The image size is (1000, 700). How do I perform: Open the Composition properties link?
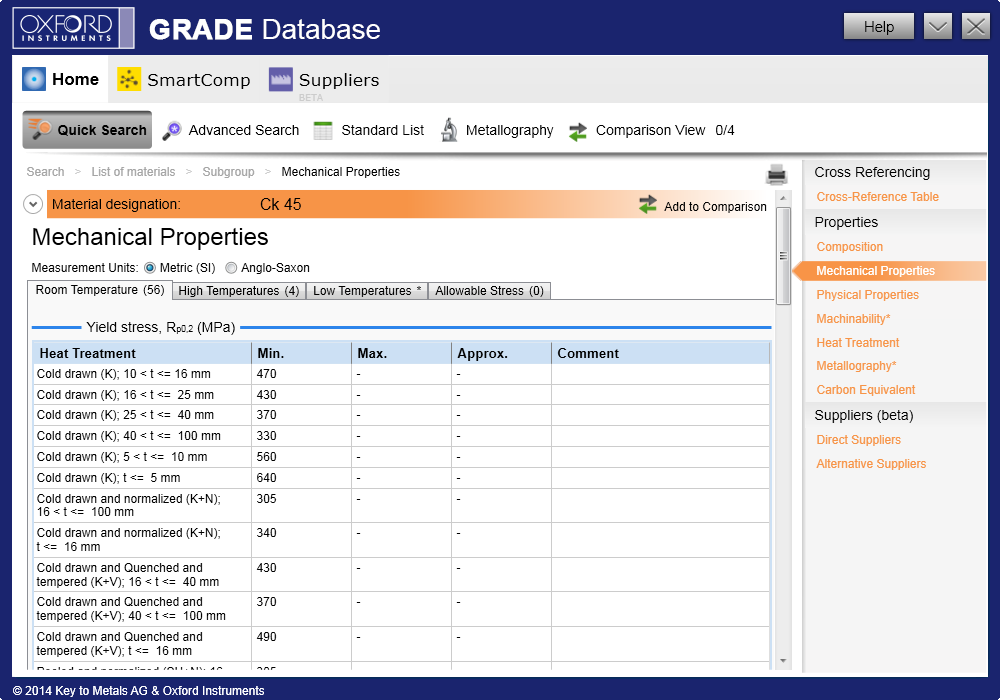849,247
